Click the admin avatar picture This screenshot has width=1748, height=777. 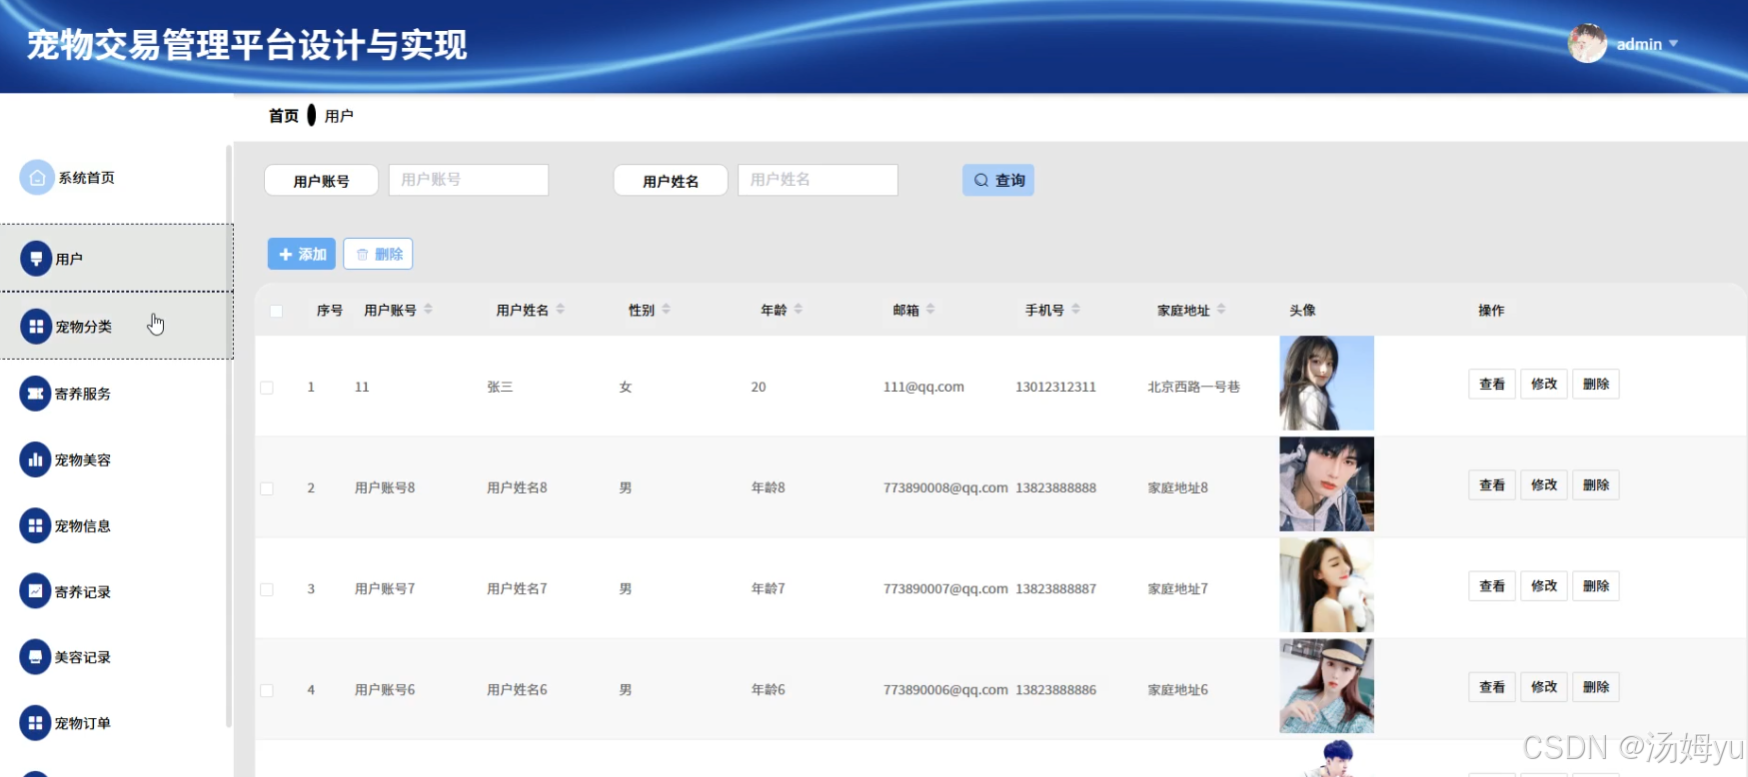pyautogui.click(x=1587, y=43)
